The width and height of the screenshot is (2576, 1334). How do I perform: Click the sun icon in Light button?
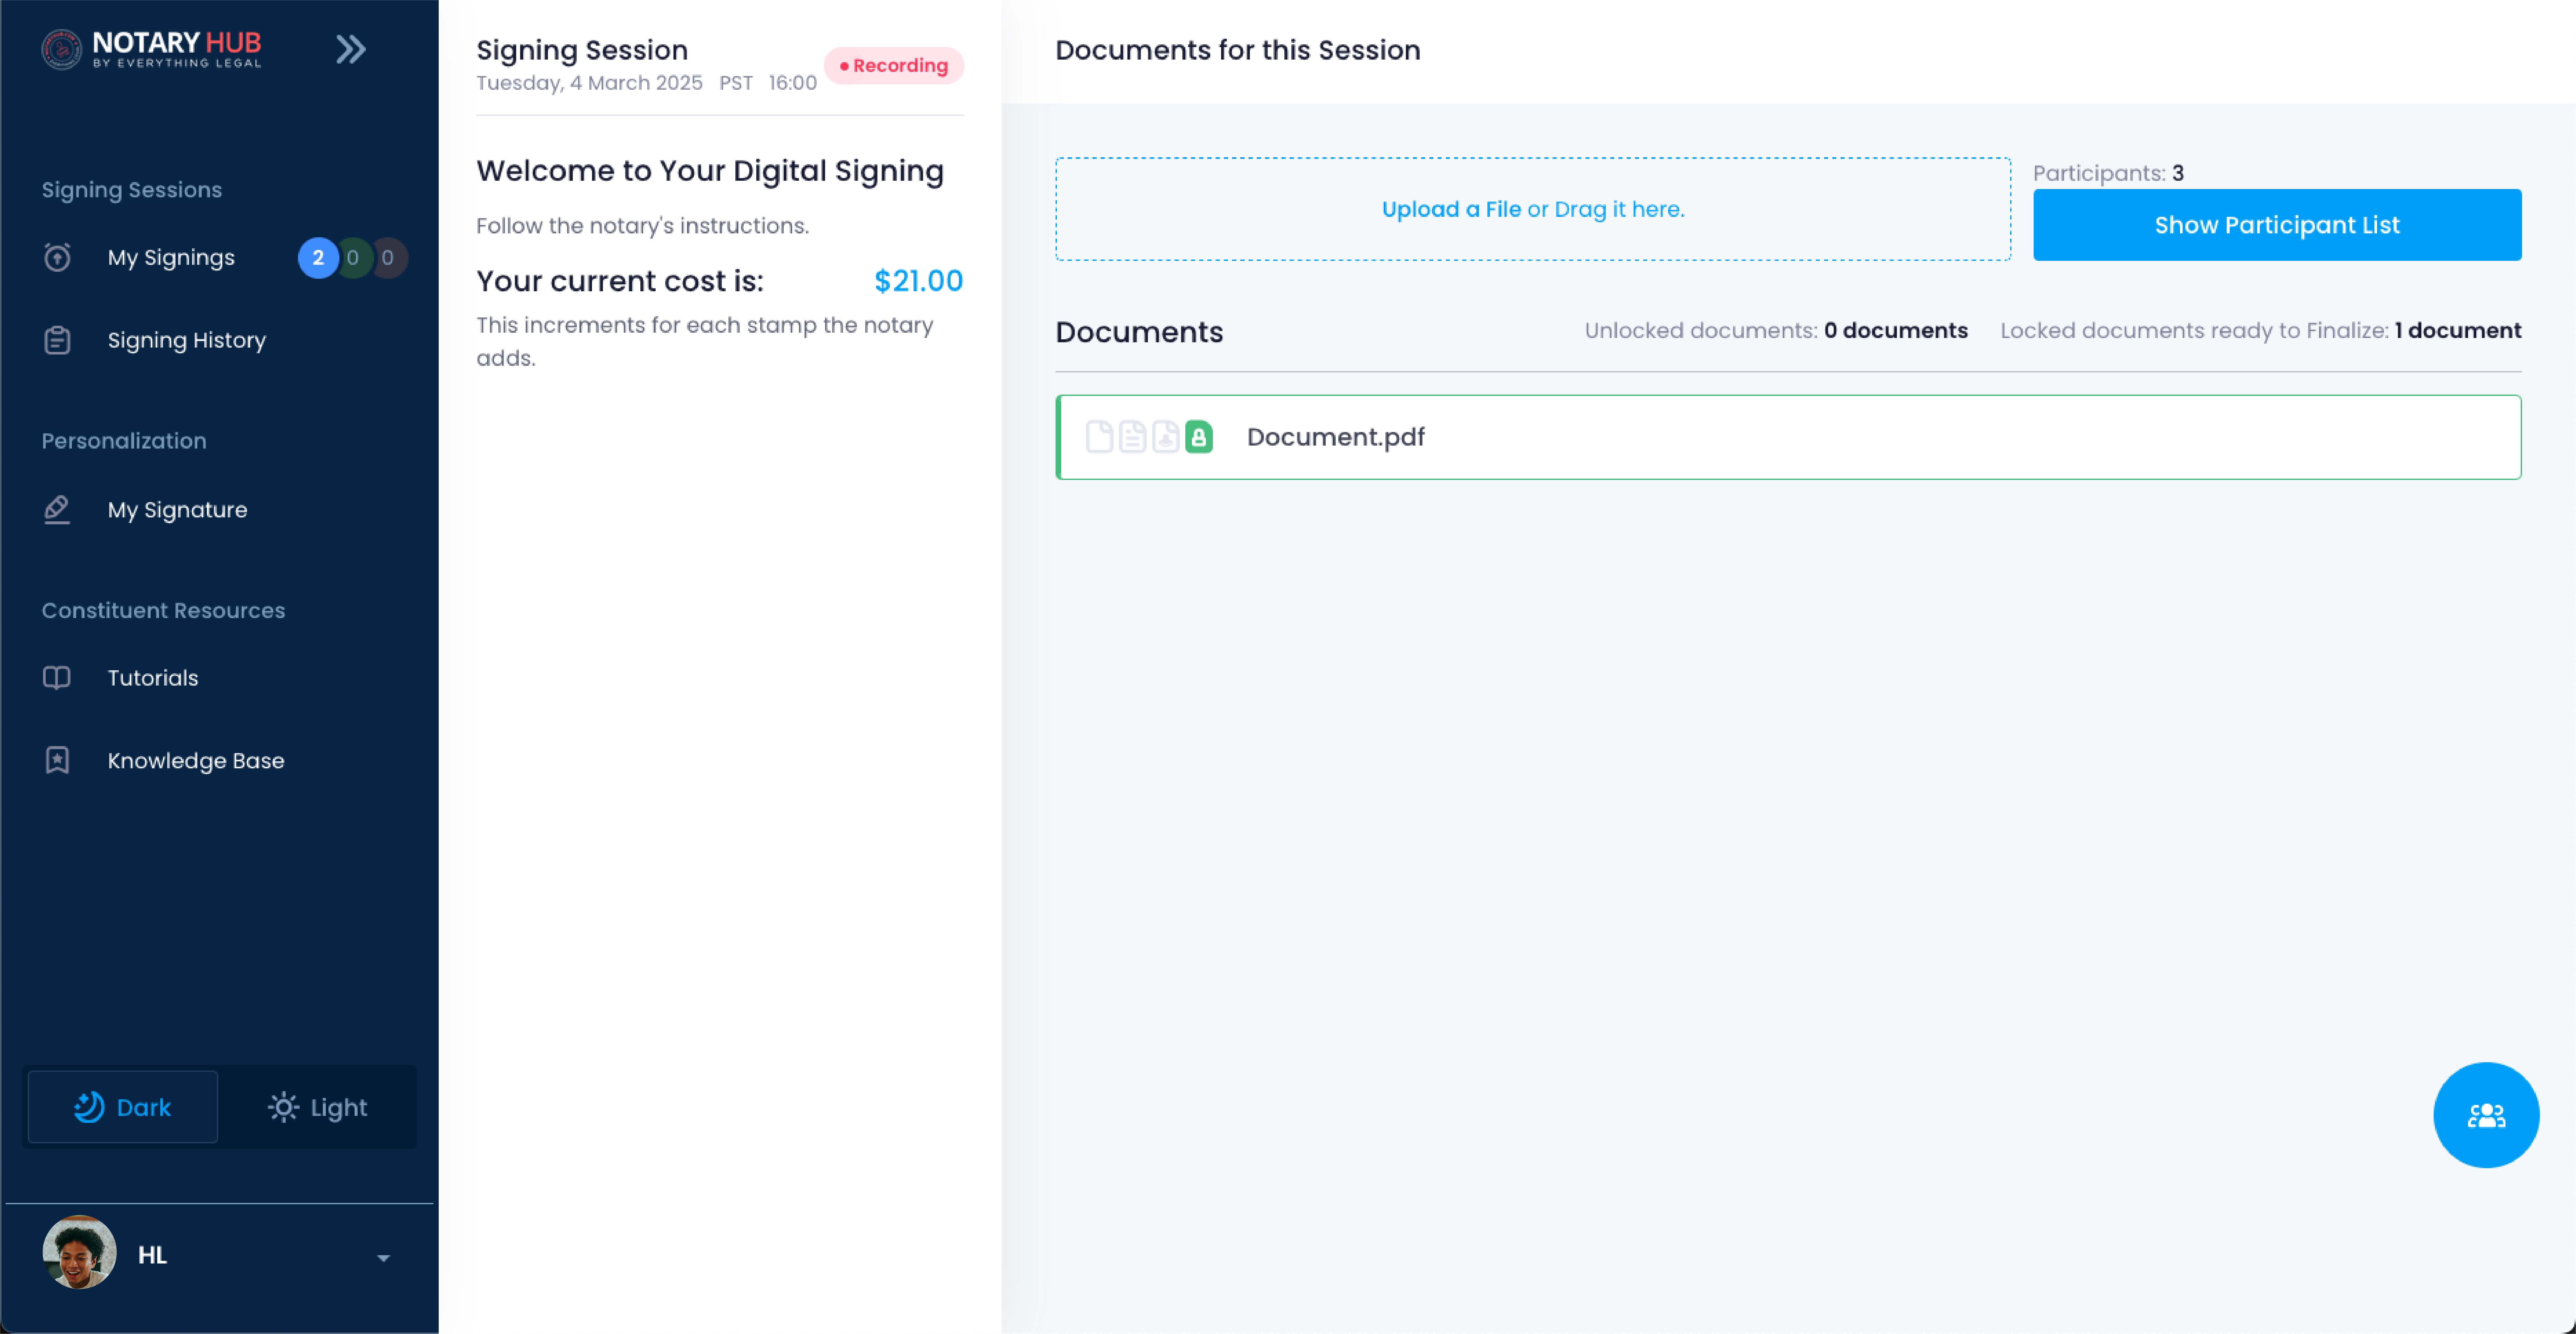tap(283, 1107)
